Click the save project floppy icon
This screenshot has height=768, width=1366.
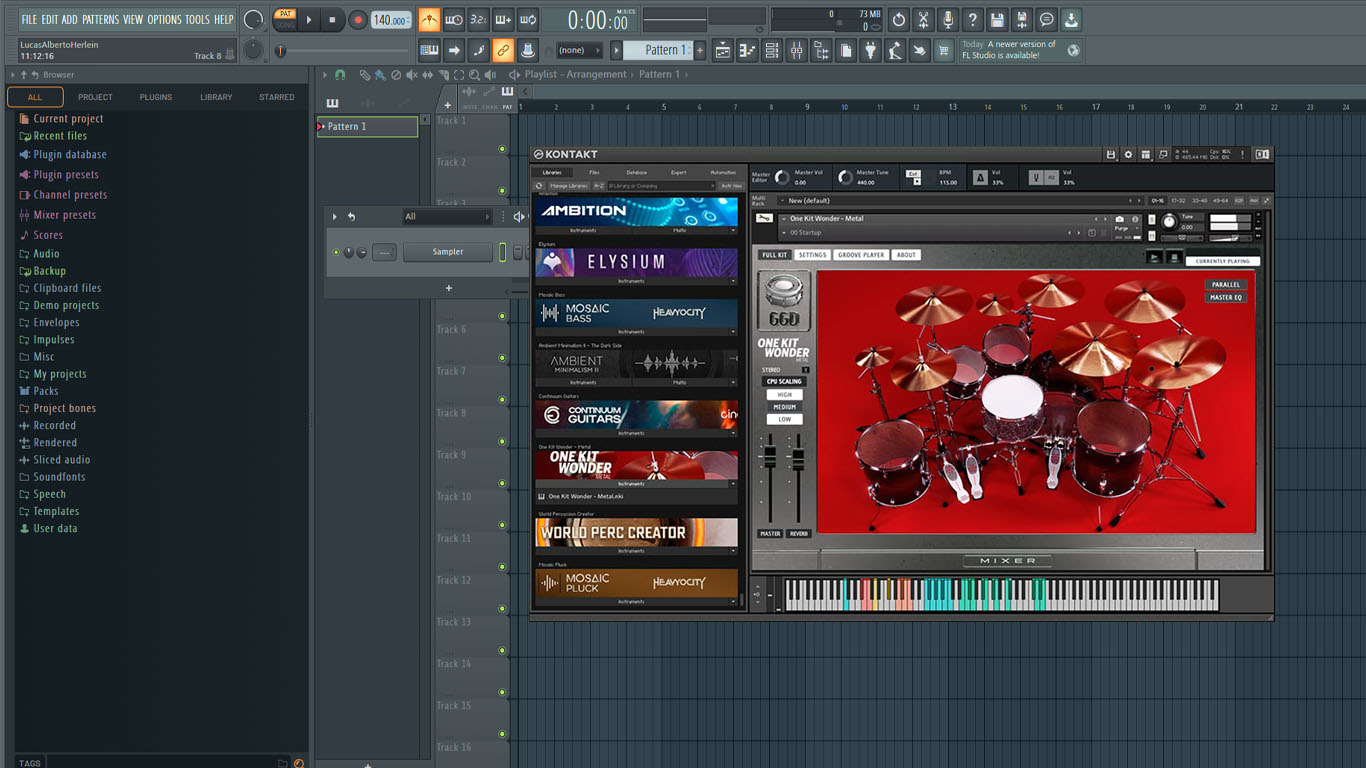tap(997, 20)
